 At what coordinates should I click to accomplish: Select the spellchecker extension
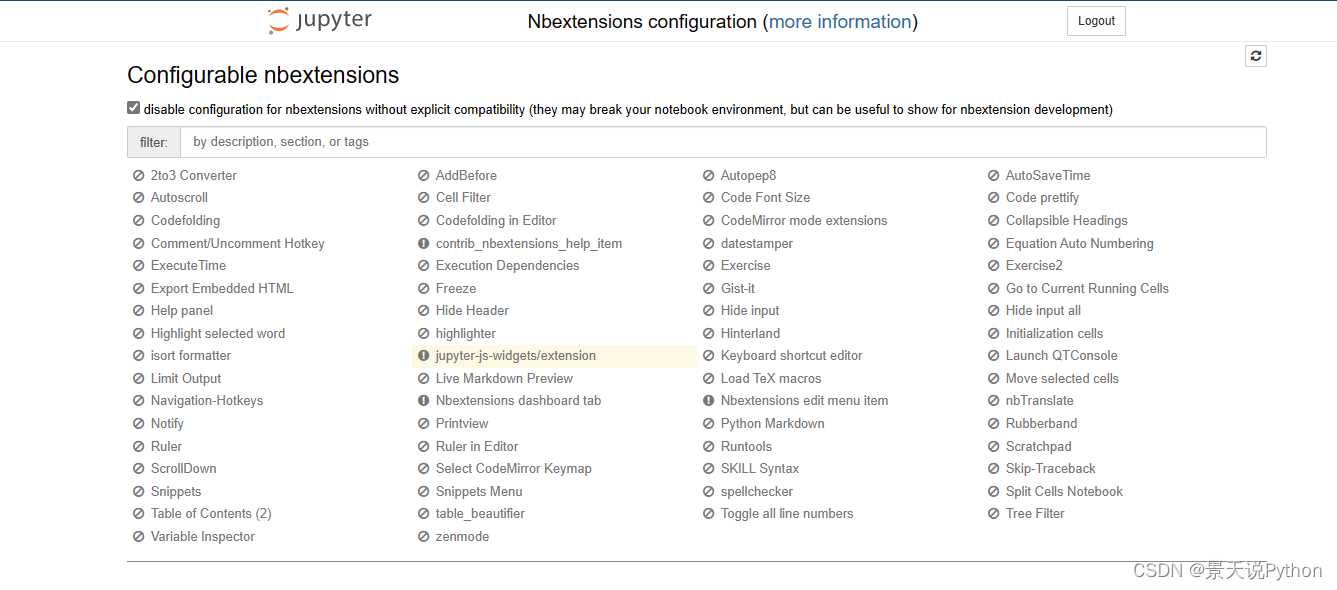point(757,492)
